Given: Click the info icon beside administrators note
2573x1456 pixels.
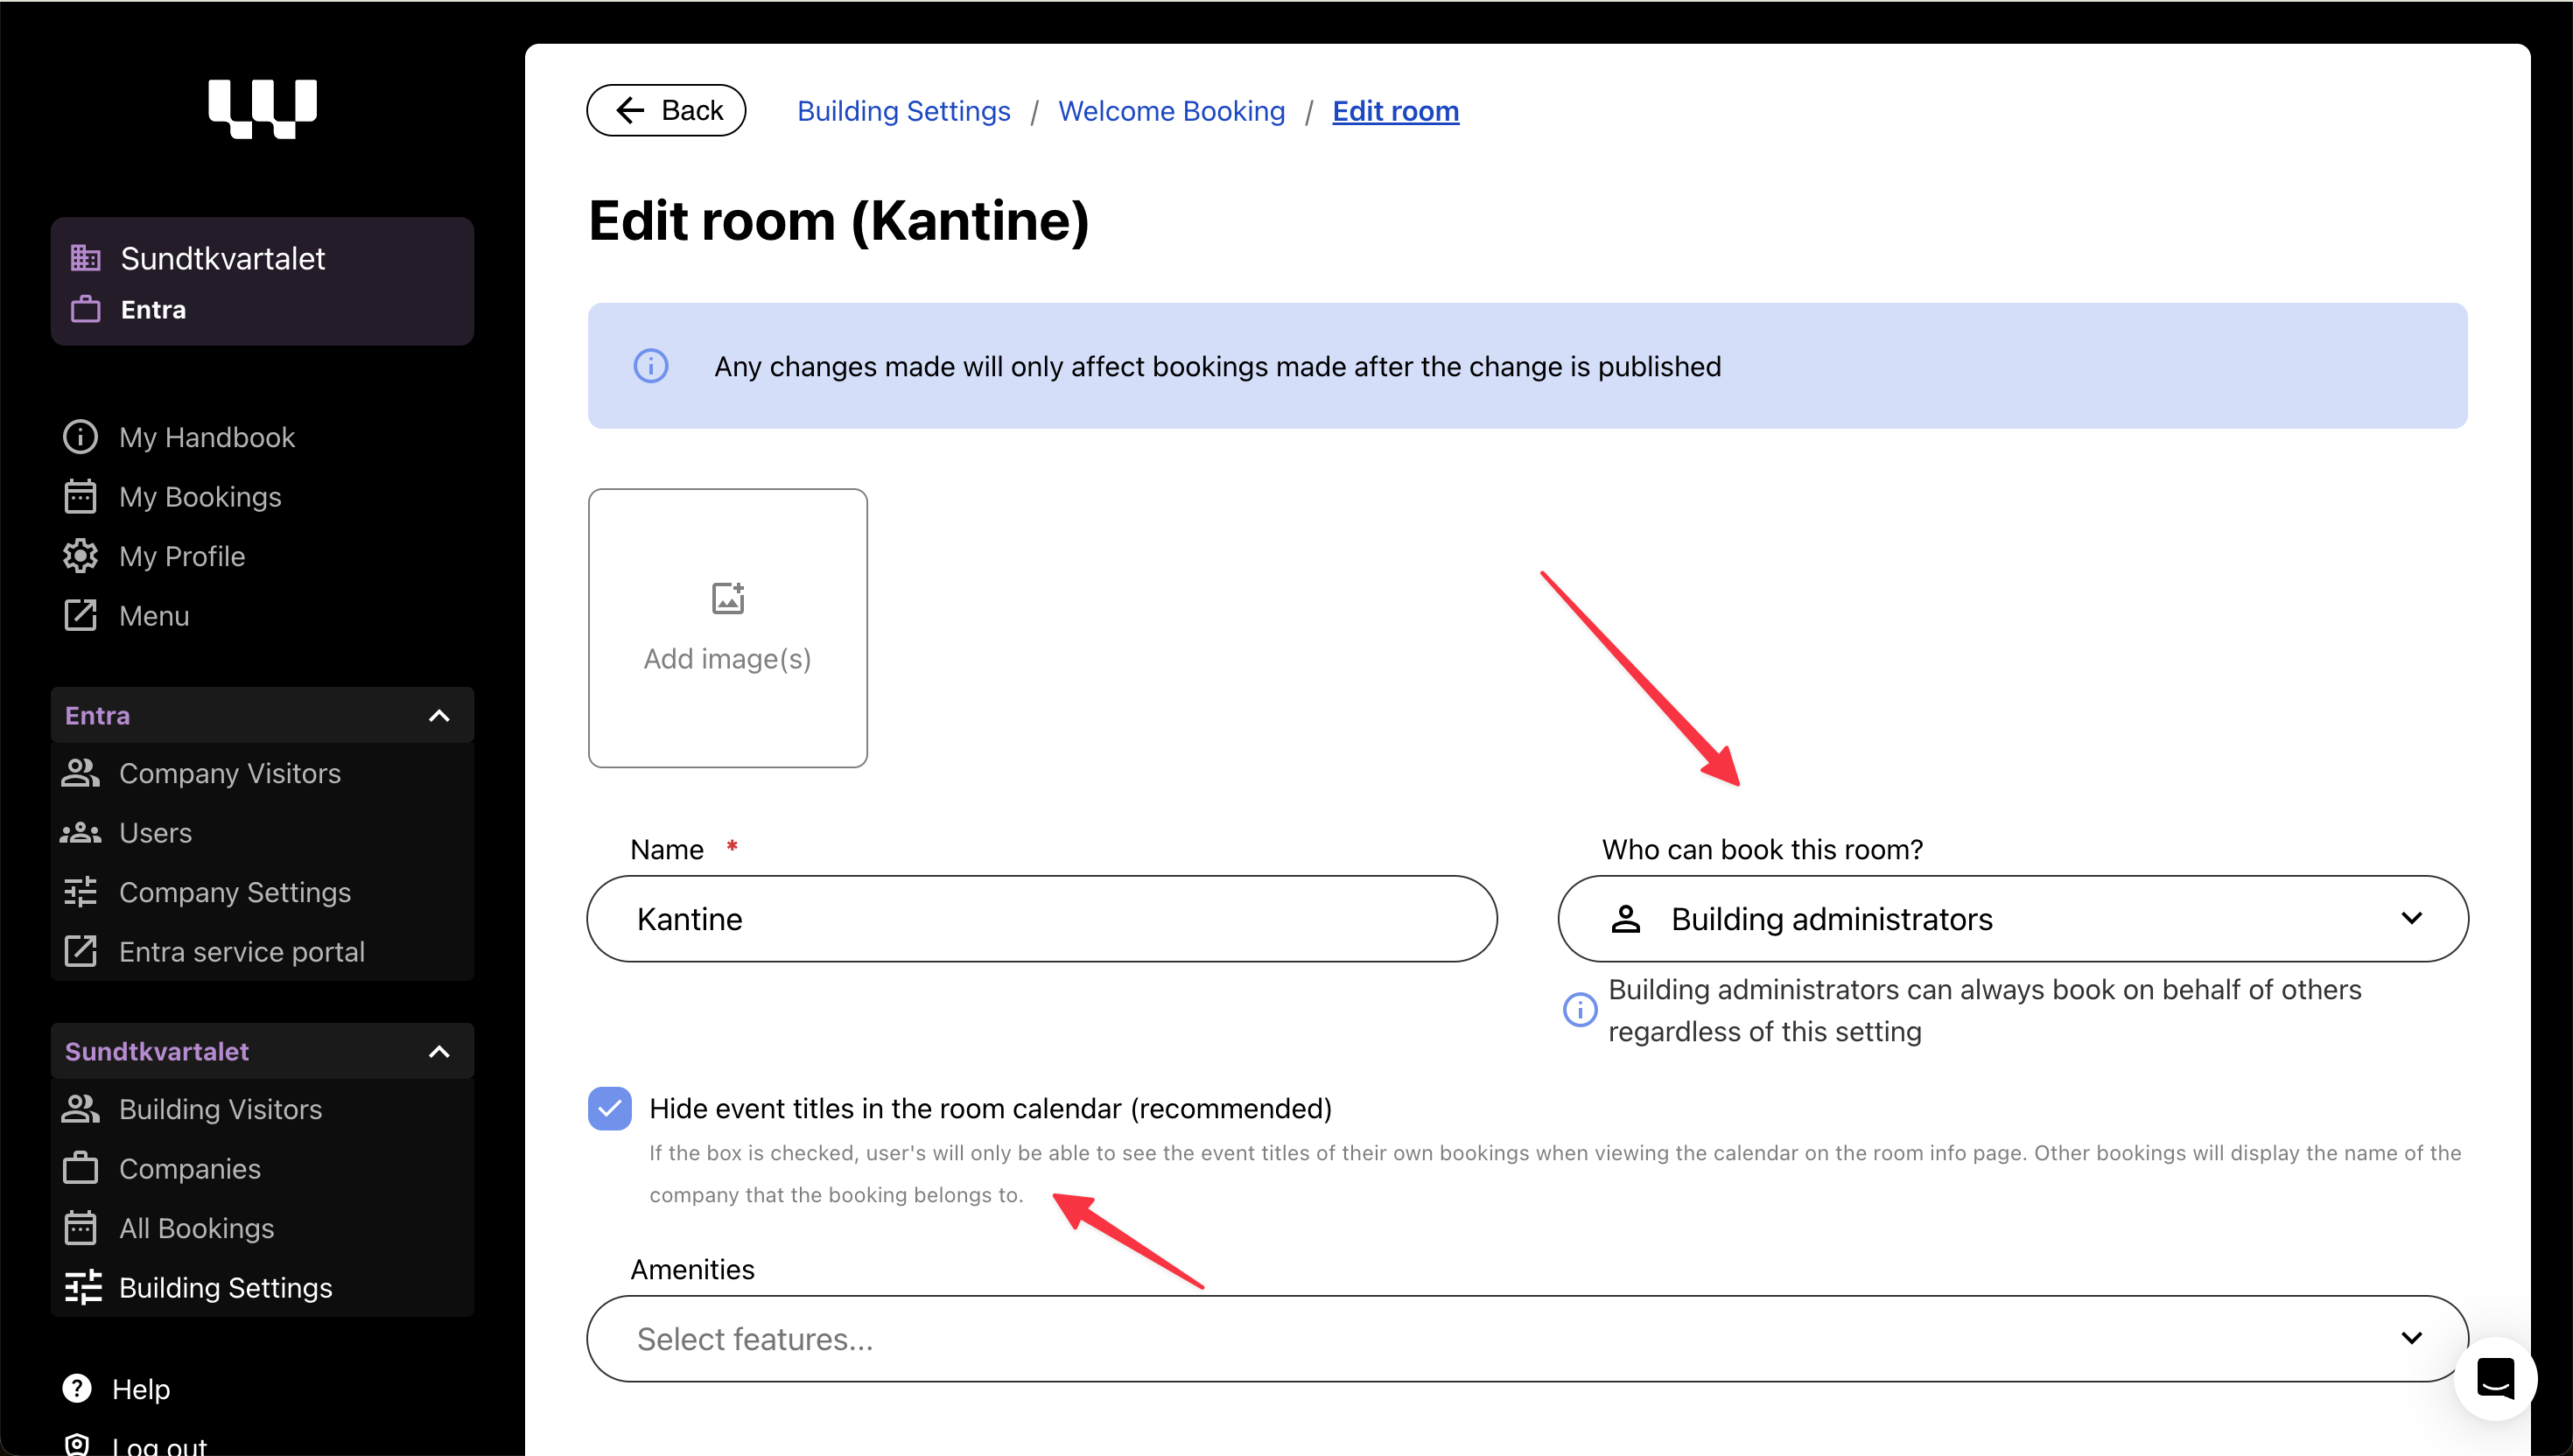Looking at the screenshot, I should (1580, 1010).
